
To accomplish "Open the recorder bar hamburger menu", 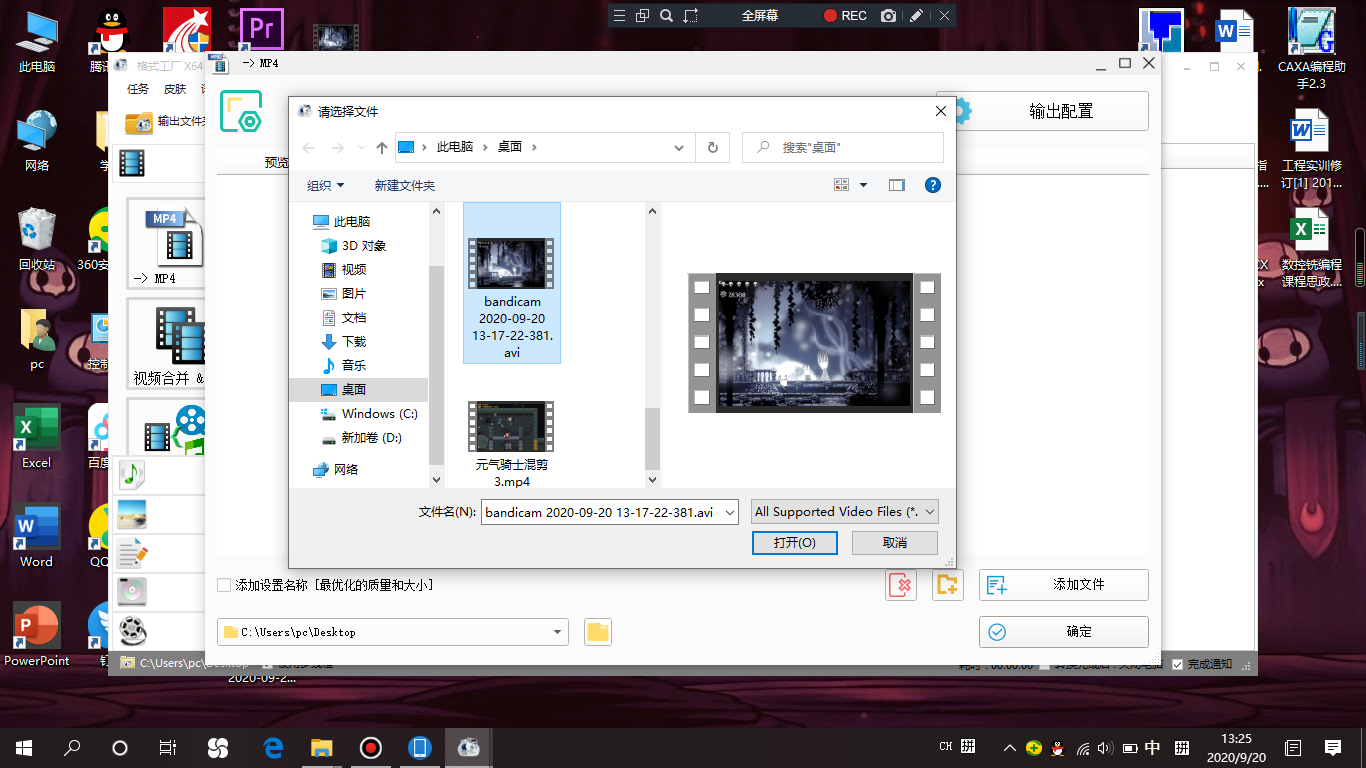I will [x=619, y=15].
